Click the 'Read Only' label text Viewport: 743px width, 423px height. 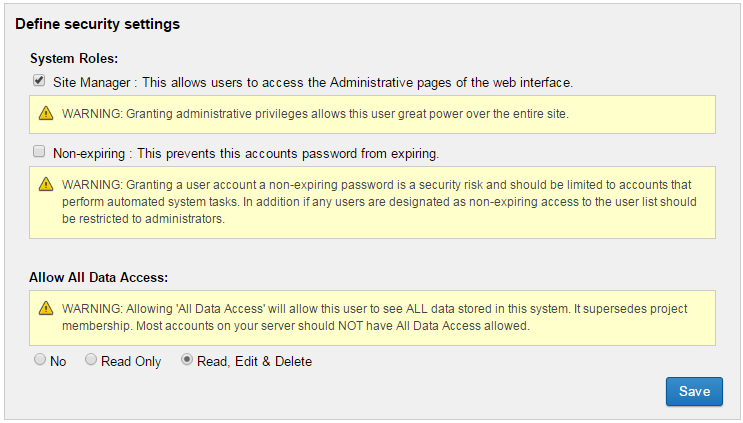(131, 362)
